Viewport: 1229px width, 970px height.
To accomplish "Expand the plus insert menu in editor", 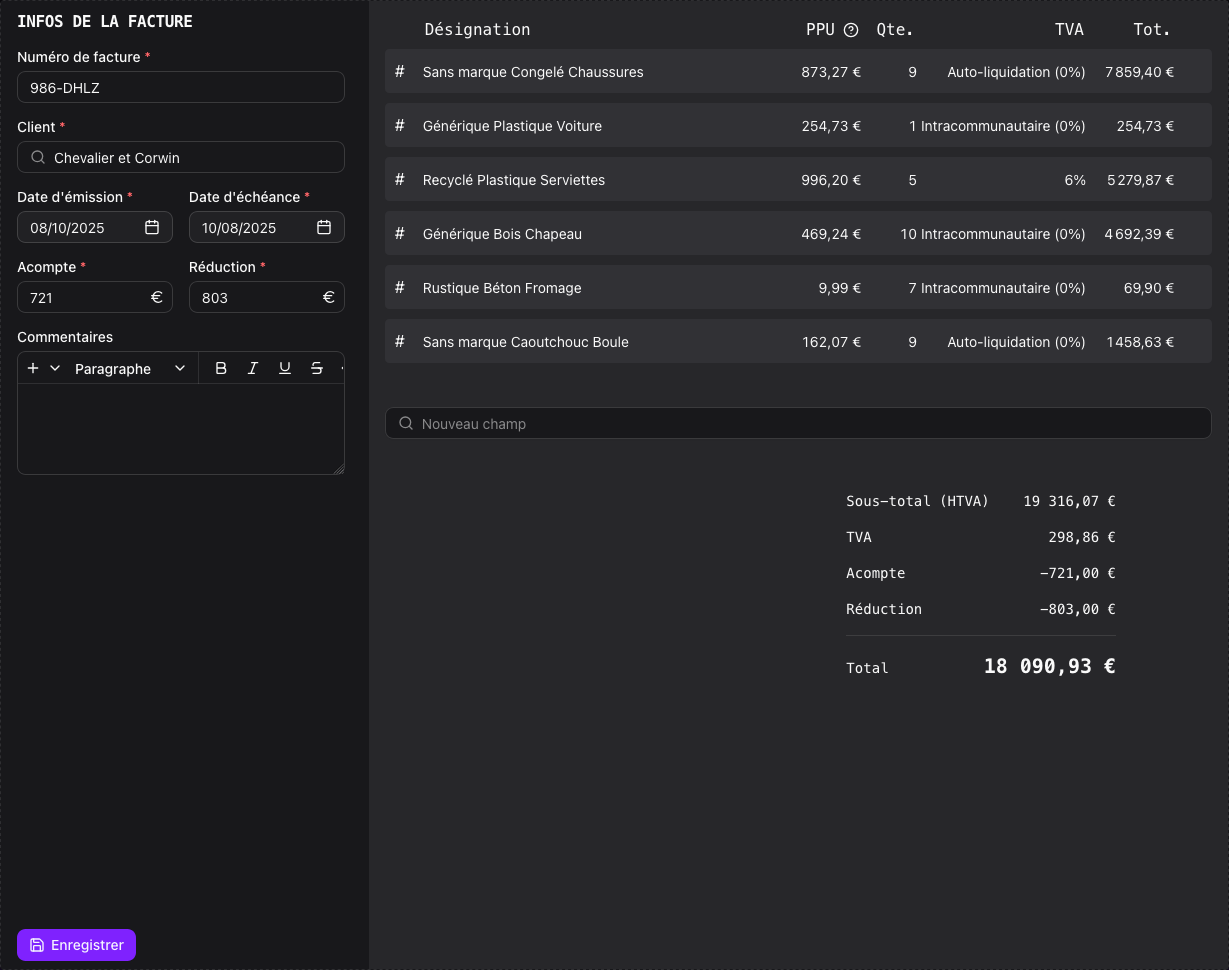I will (x=43, y=368).
